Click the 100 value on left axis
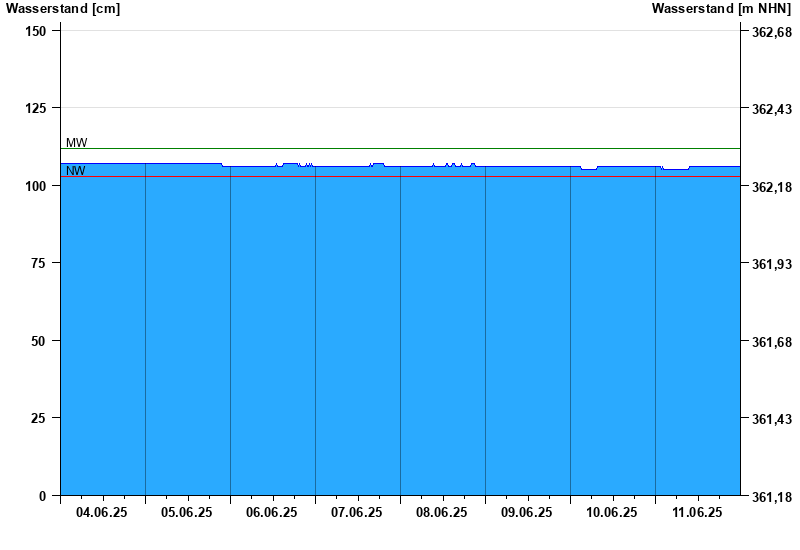The height and width of the screenshot is (550, 800). tap(35, 186)
